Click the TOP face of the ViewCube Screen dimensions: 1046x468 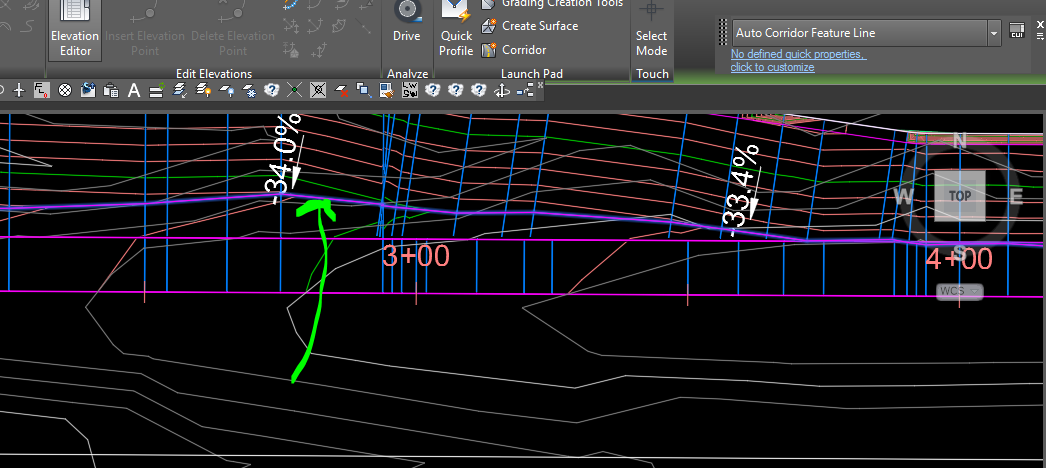point(959,196)
